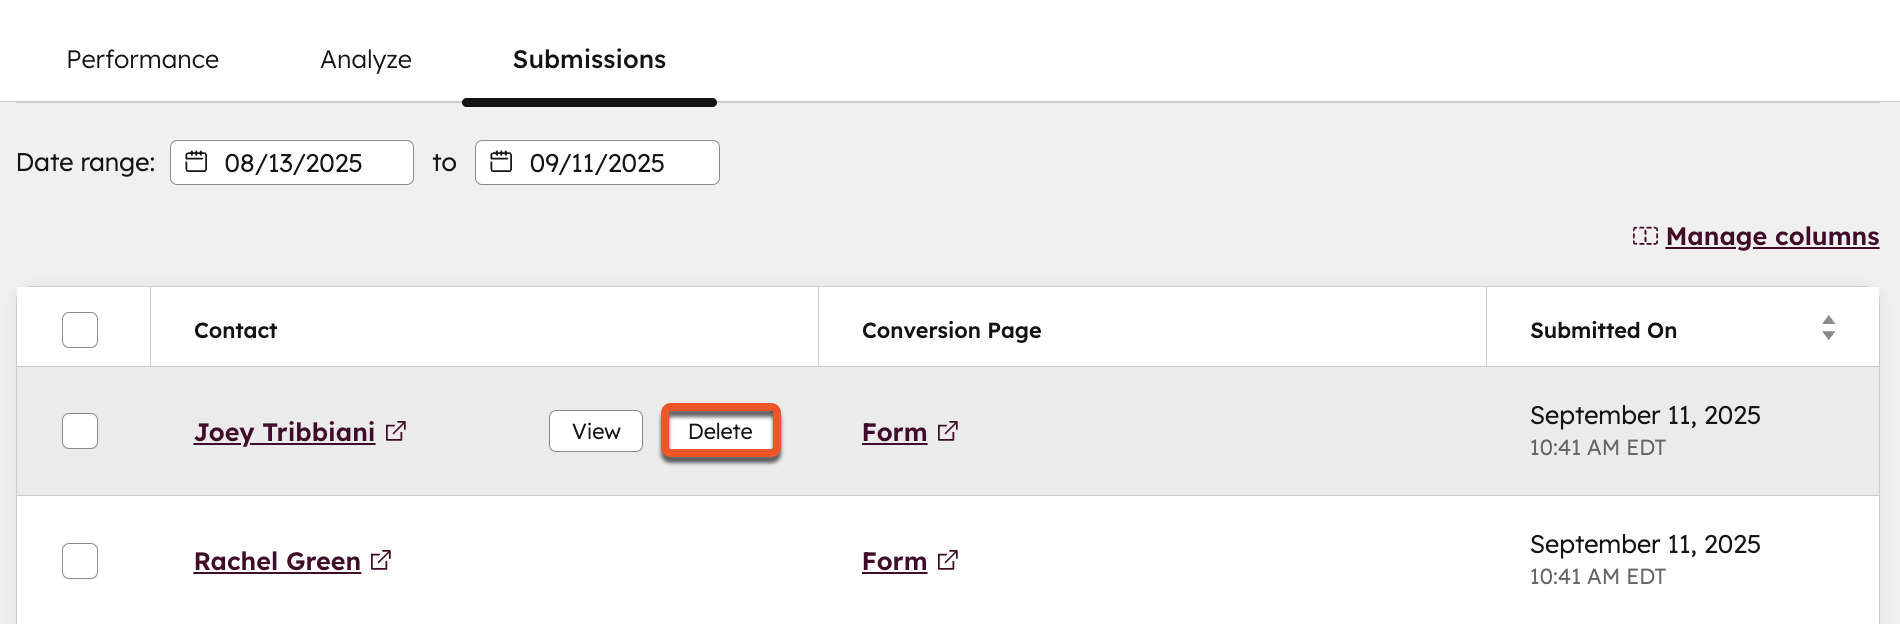
Task: View Joey Tribbiani's submission
Action: click(x=596, y=431)
